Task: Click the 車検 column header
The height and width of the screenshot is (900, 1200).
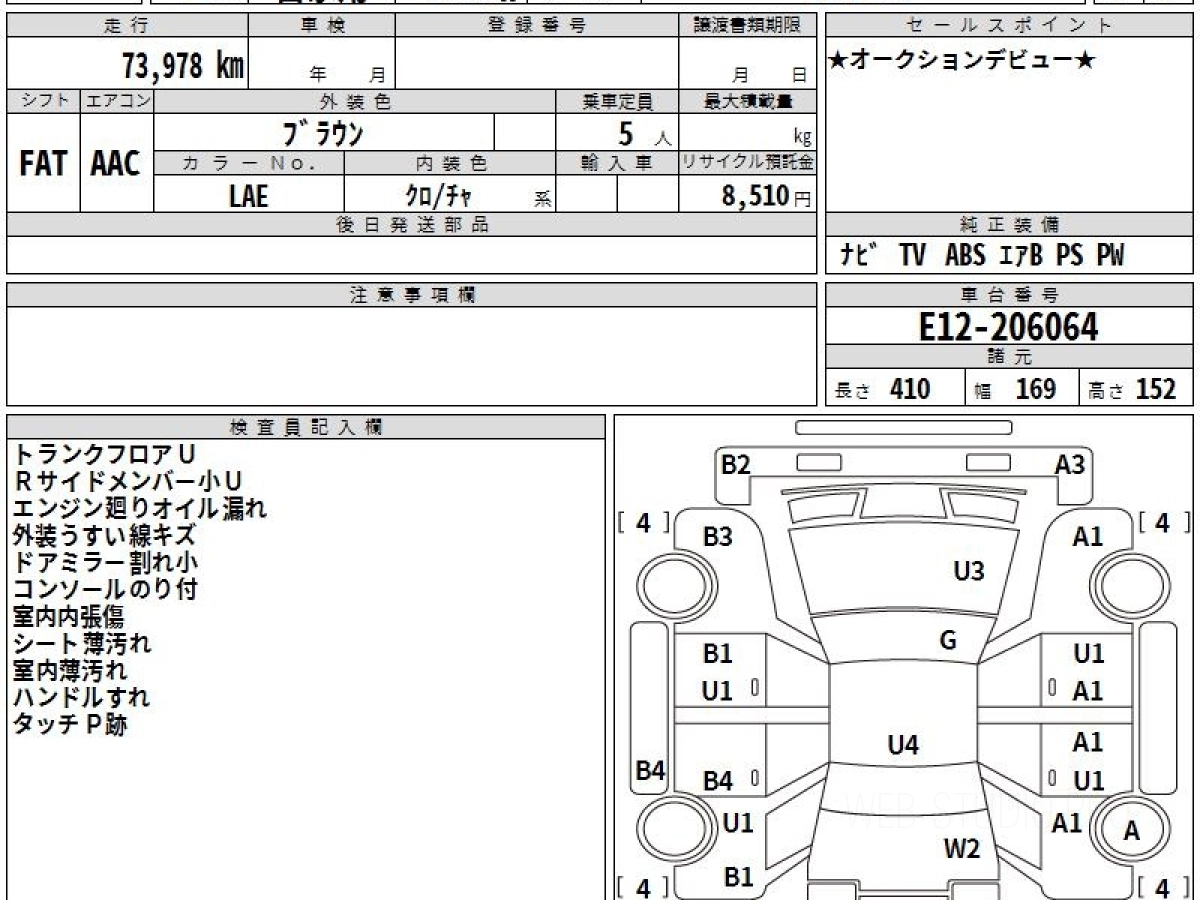Action: (x=321, y=25)
